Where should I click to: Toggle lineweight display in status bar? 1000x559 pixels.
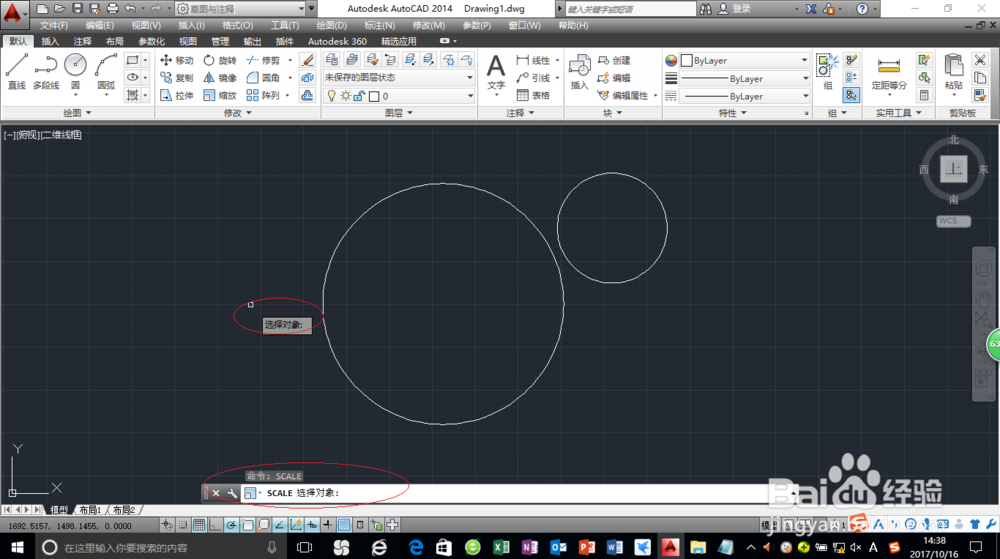click(x=327, y=525)
